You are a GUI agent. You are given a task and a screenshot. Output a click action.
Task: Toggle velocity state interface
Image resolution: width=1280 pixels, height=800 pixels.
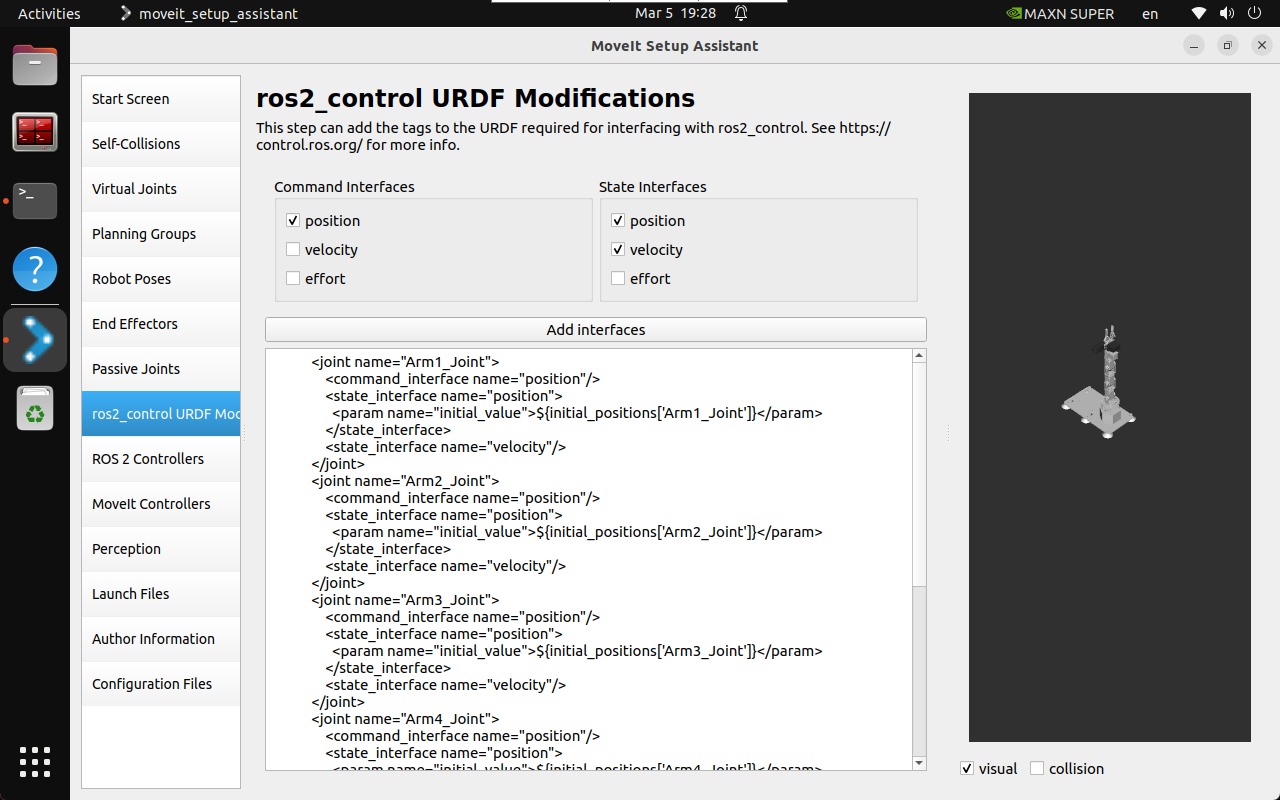(x=618, y=250)
